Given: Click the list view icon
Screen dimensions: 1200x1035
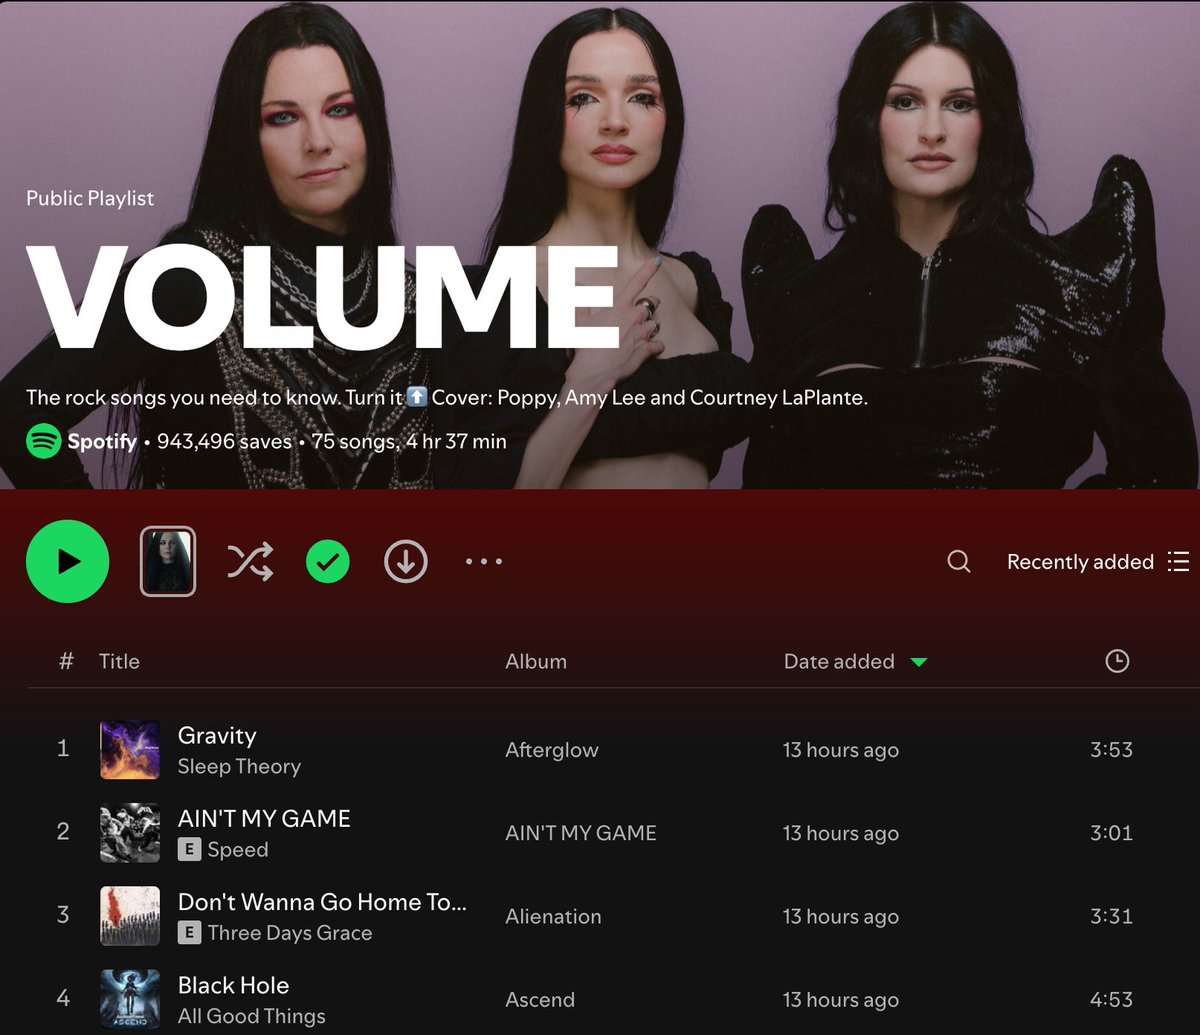Looking at the screenshot, I should click(x=1178, y=562).
